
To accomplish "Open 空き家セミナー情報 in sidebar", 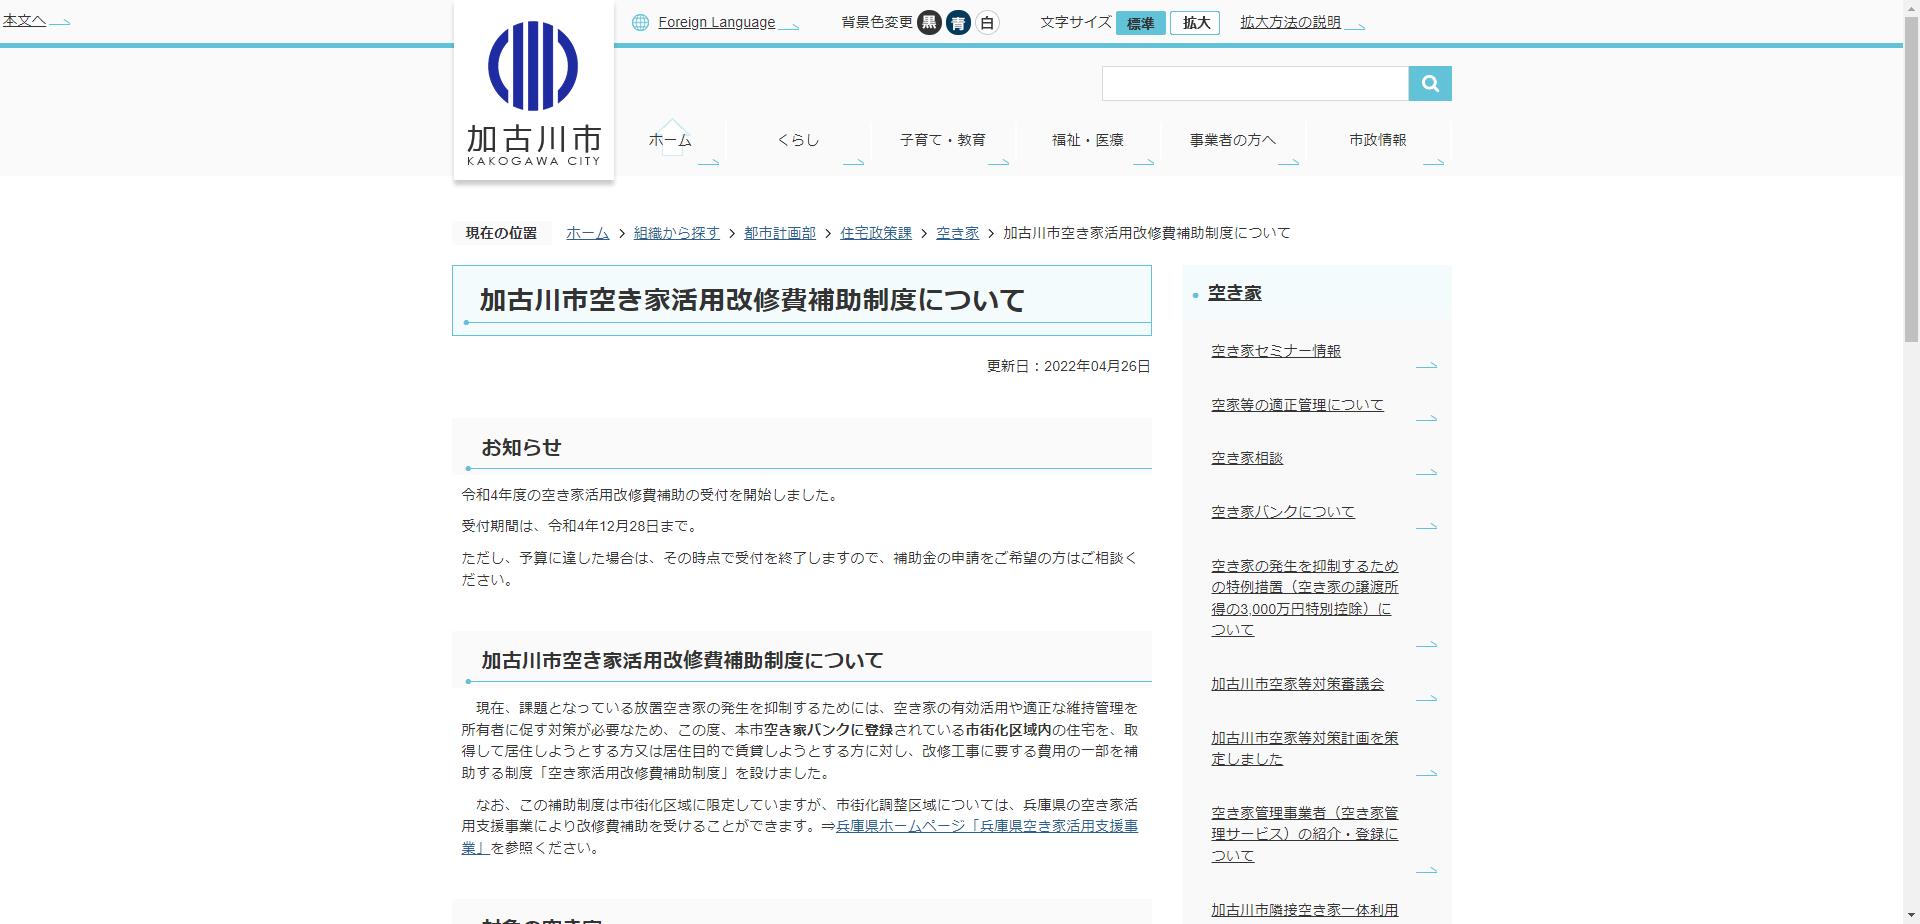I will point(1276,351).
